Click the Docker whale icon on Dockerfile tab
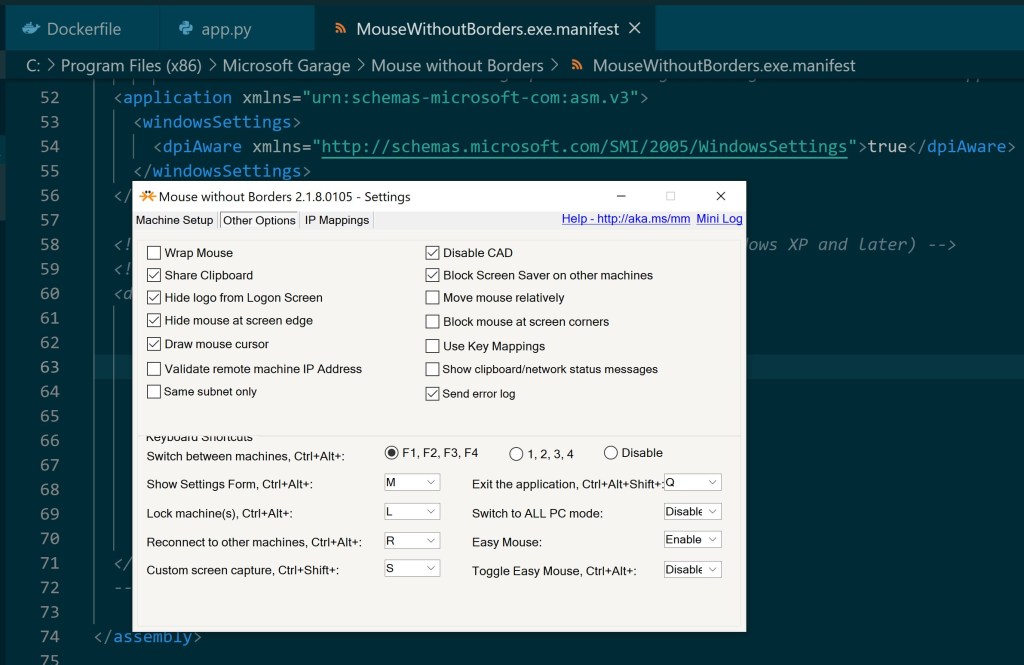This screenshot has width=1024, height=665. (x=29, y=29)
